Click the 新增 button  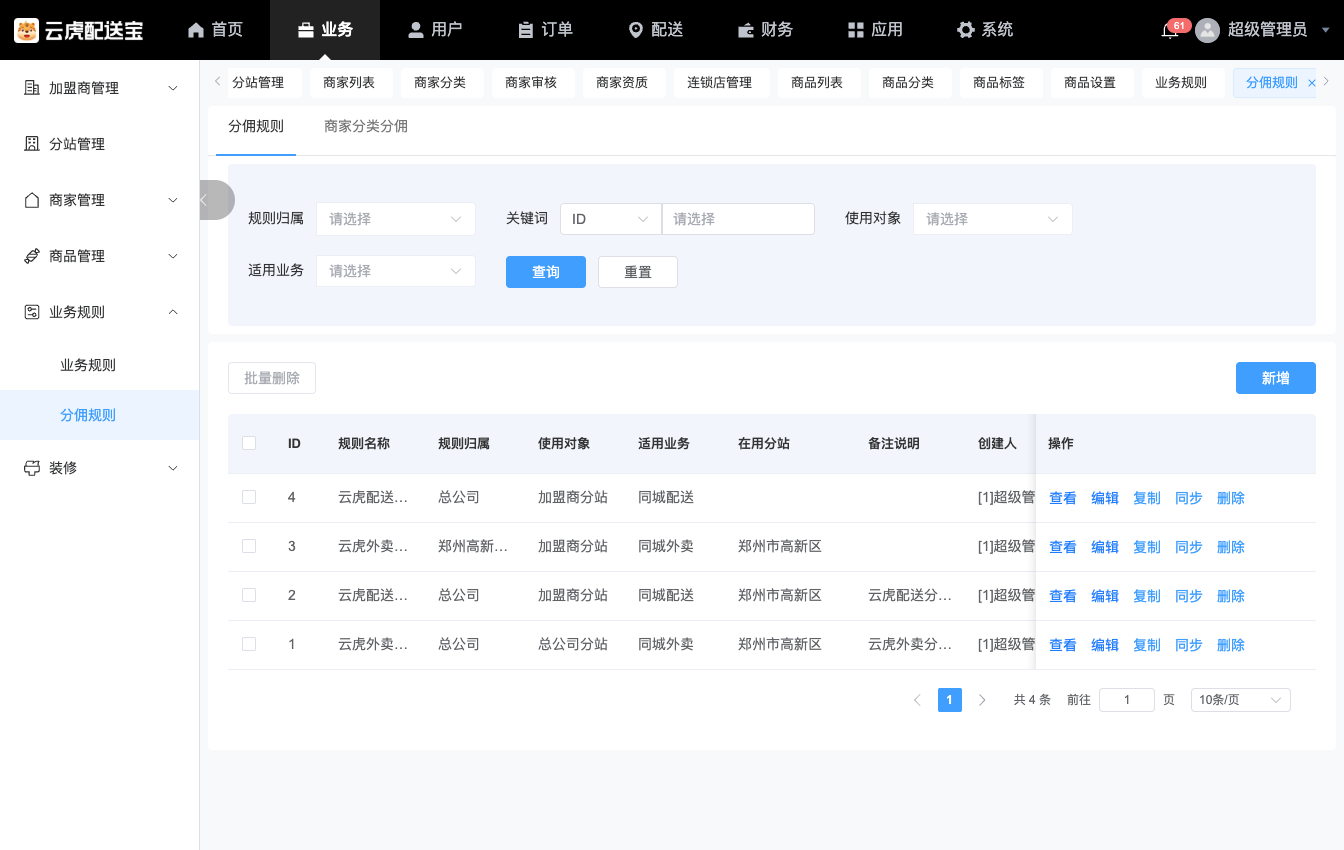(1276, 378)
